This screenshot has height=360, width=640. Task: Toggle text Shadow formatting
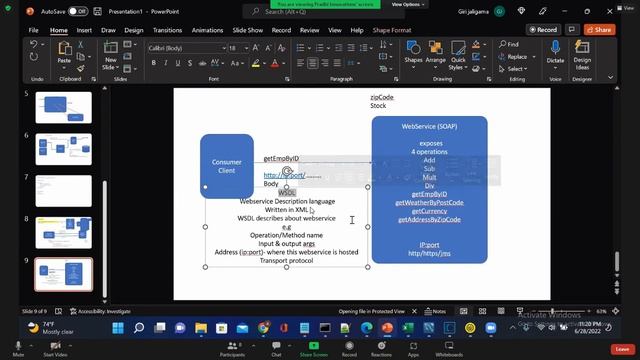pos(190,63)
